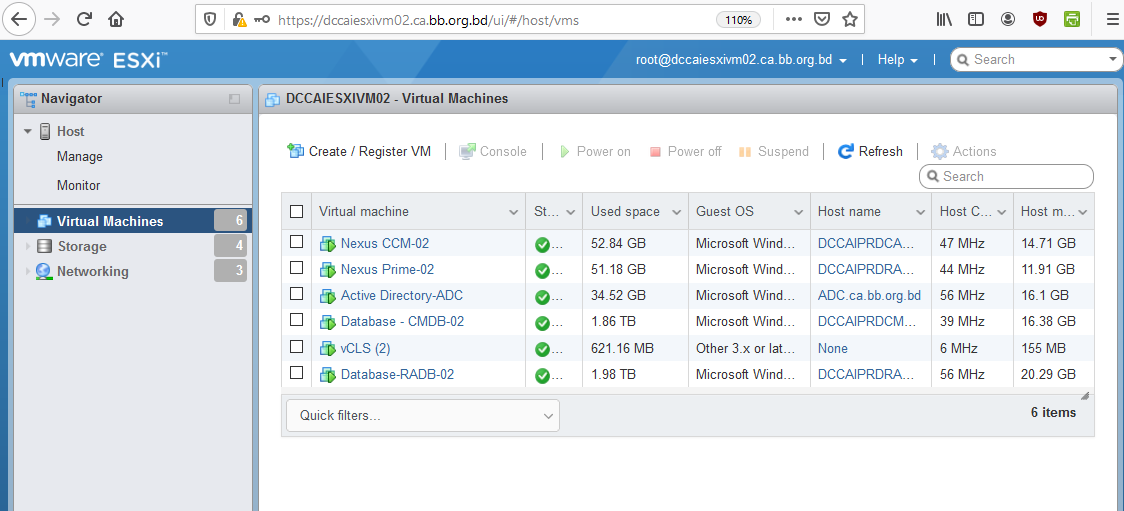Open the root user account dropdown

pyautogui.click(x=741, y=59)
